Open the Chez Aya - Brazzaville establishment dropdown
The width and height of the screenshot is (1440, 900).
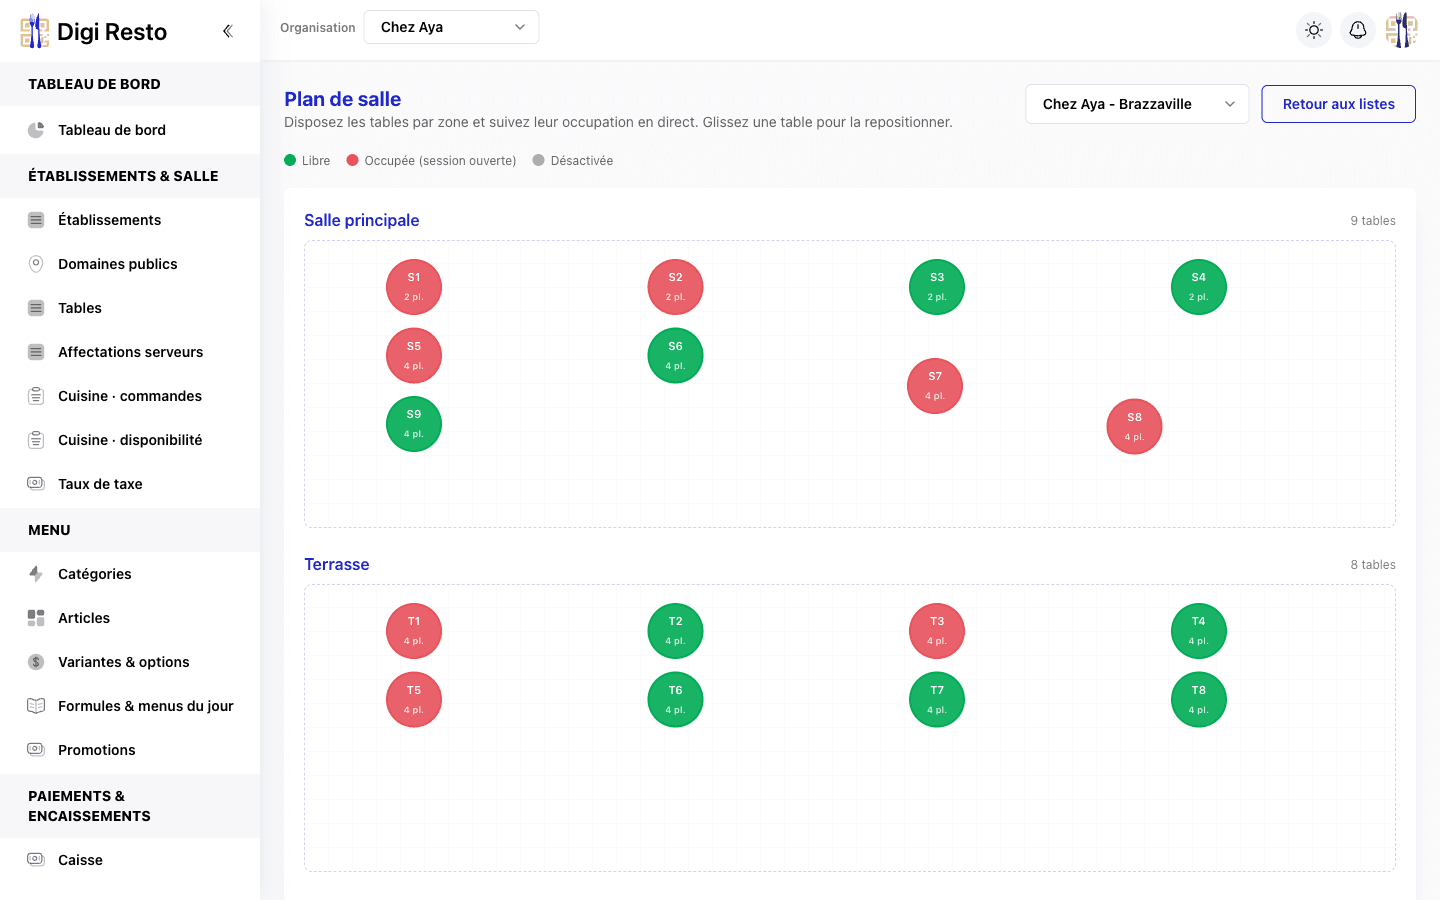point(1137,104)
